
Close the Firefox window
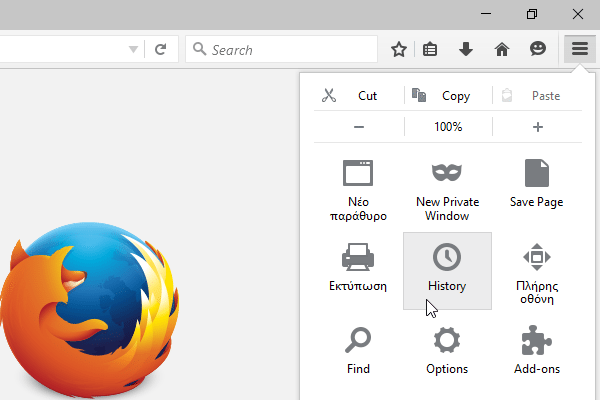[577, 14]
